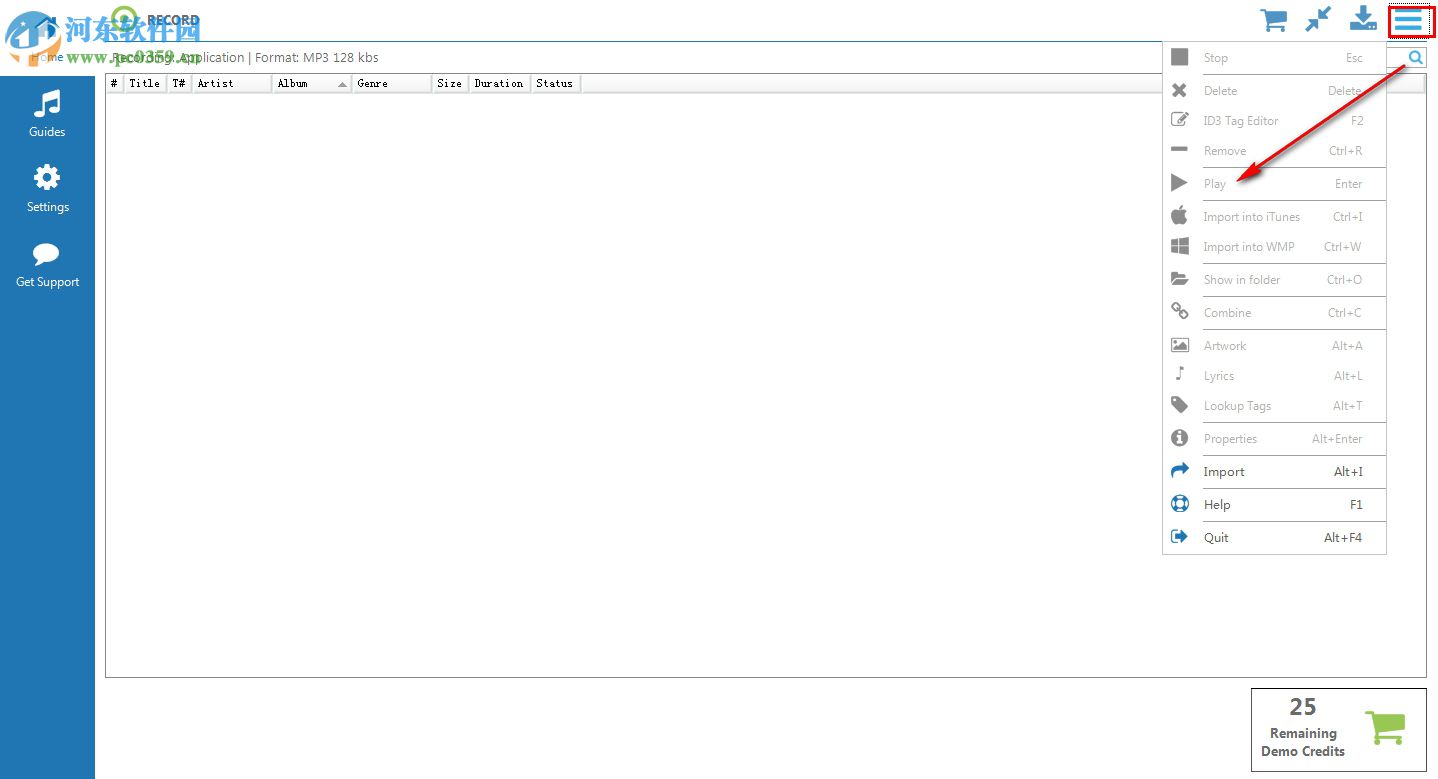
Task: Sort tracks by Genre column
Action: click(x=393, y=83)
